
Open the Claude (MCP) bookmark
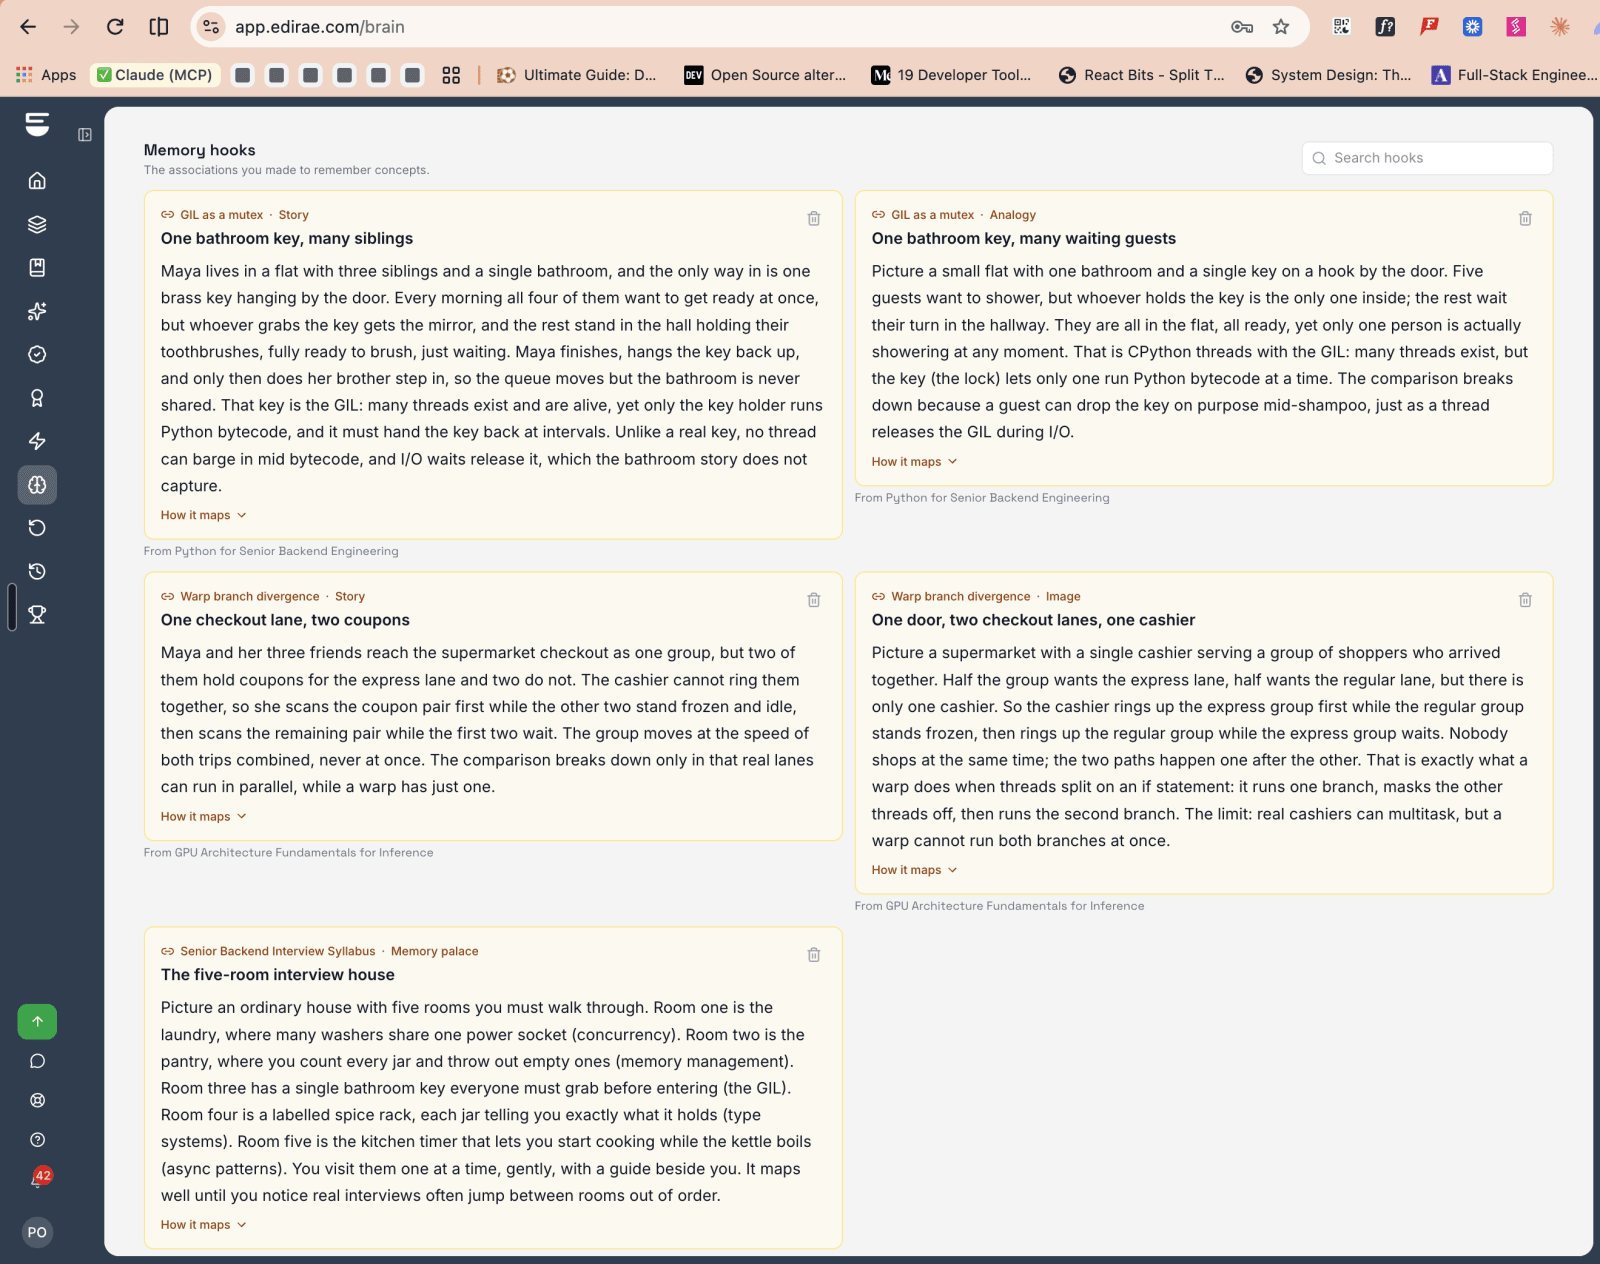tap(155, 75)
